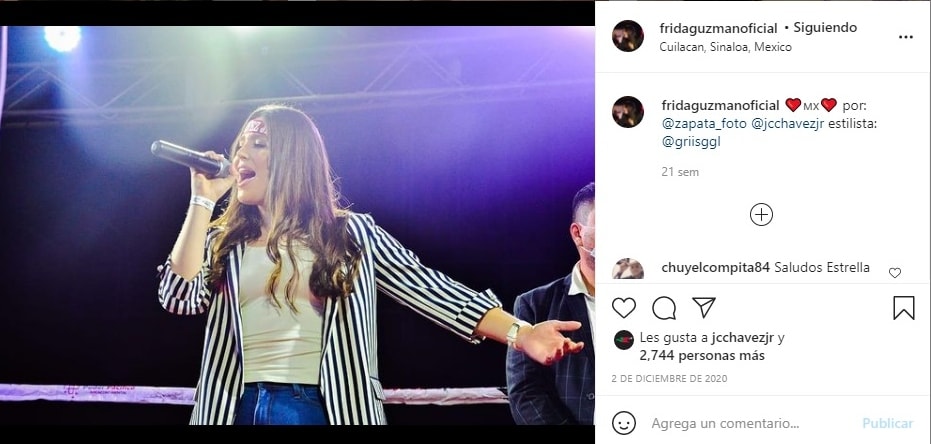Like chuyelcompita84's comment

[x=895, y=273]
